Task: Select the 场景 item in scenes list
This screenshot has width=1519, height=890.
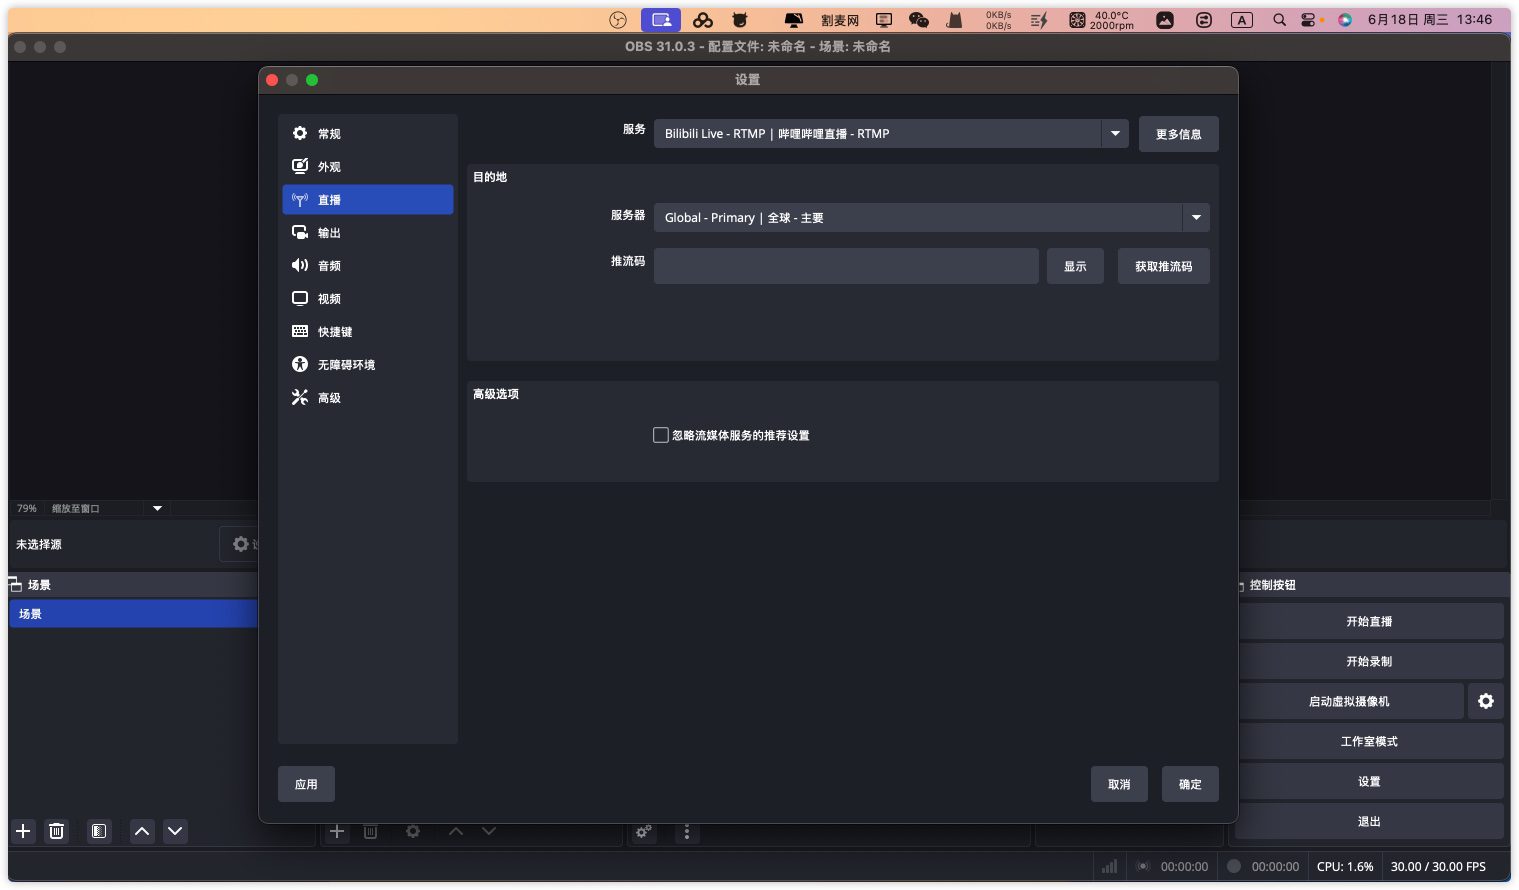Action: (x=133, y=614)
